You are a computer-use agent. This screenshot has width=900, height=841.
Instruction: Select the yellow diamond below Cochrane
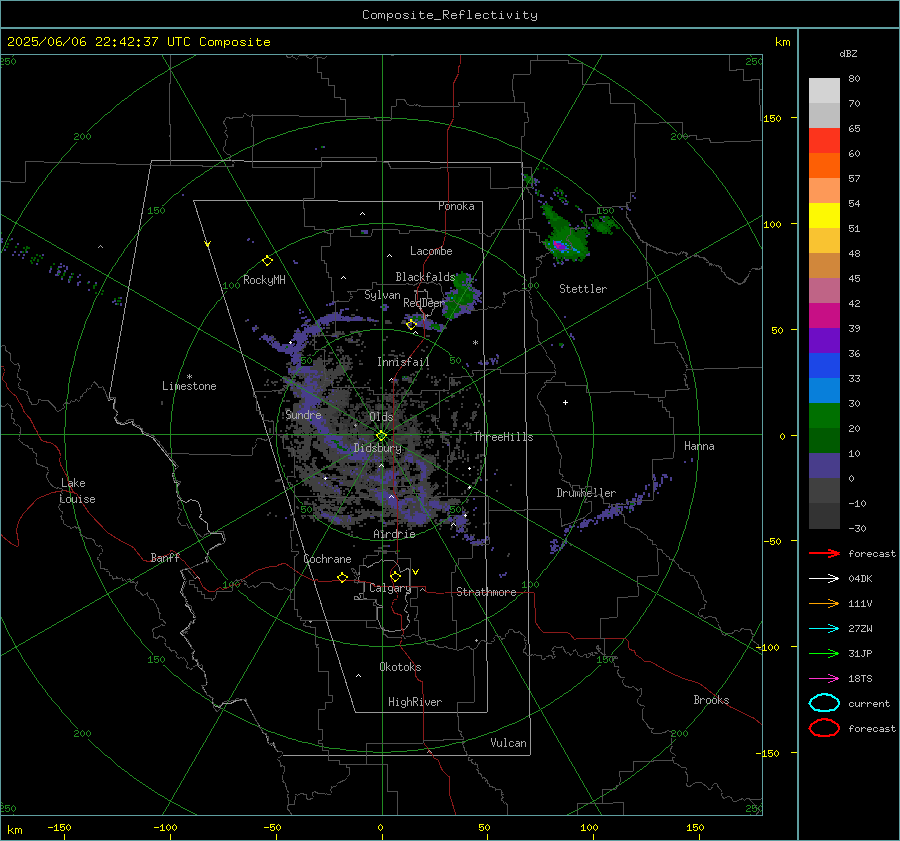[x=342, y=578]
